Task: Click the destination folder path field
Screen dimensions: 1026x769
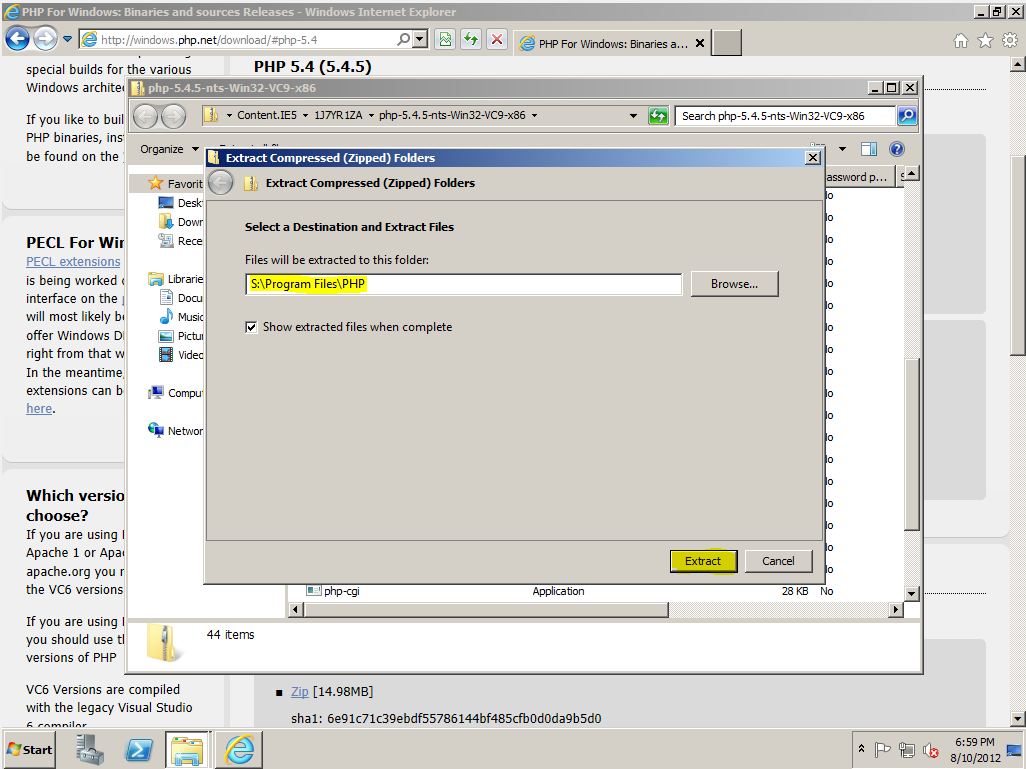Action: point(463,284)
